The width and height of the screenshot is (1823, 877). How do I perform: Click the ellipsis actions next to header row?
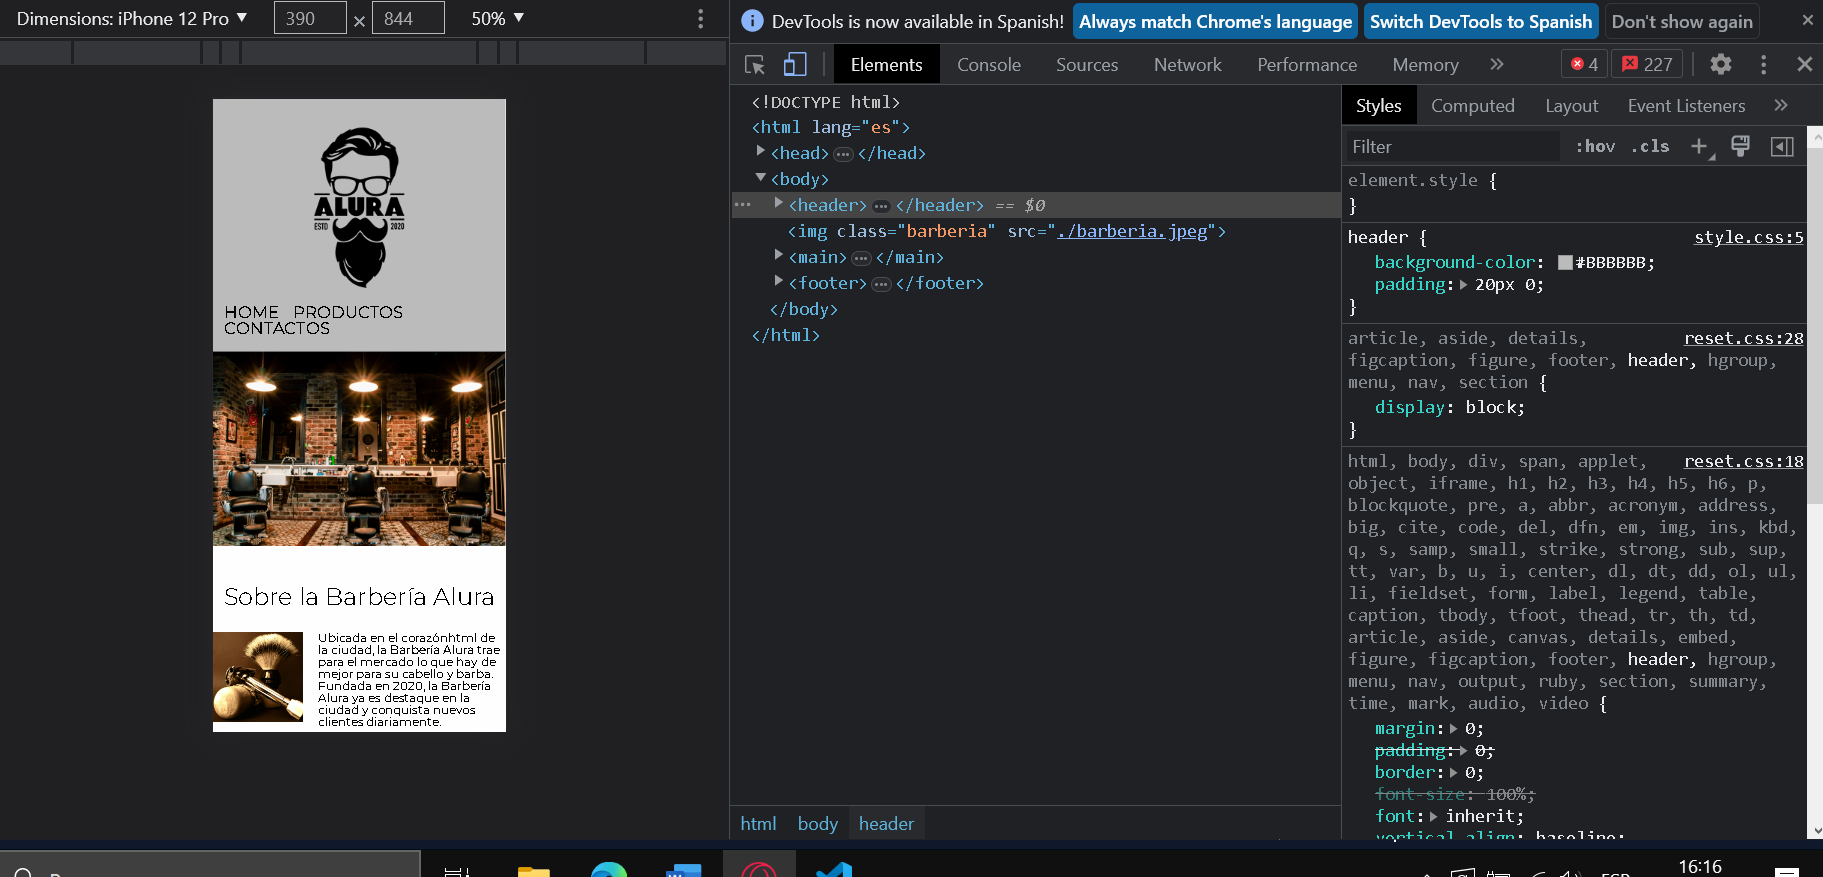point(742,204)
